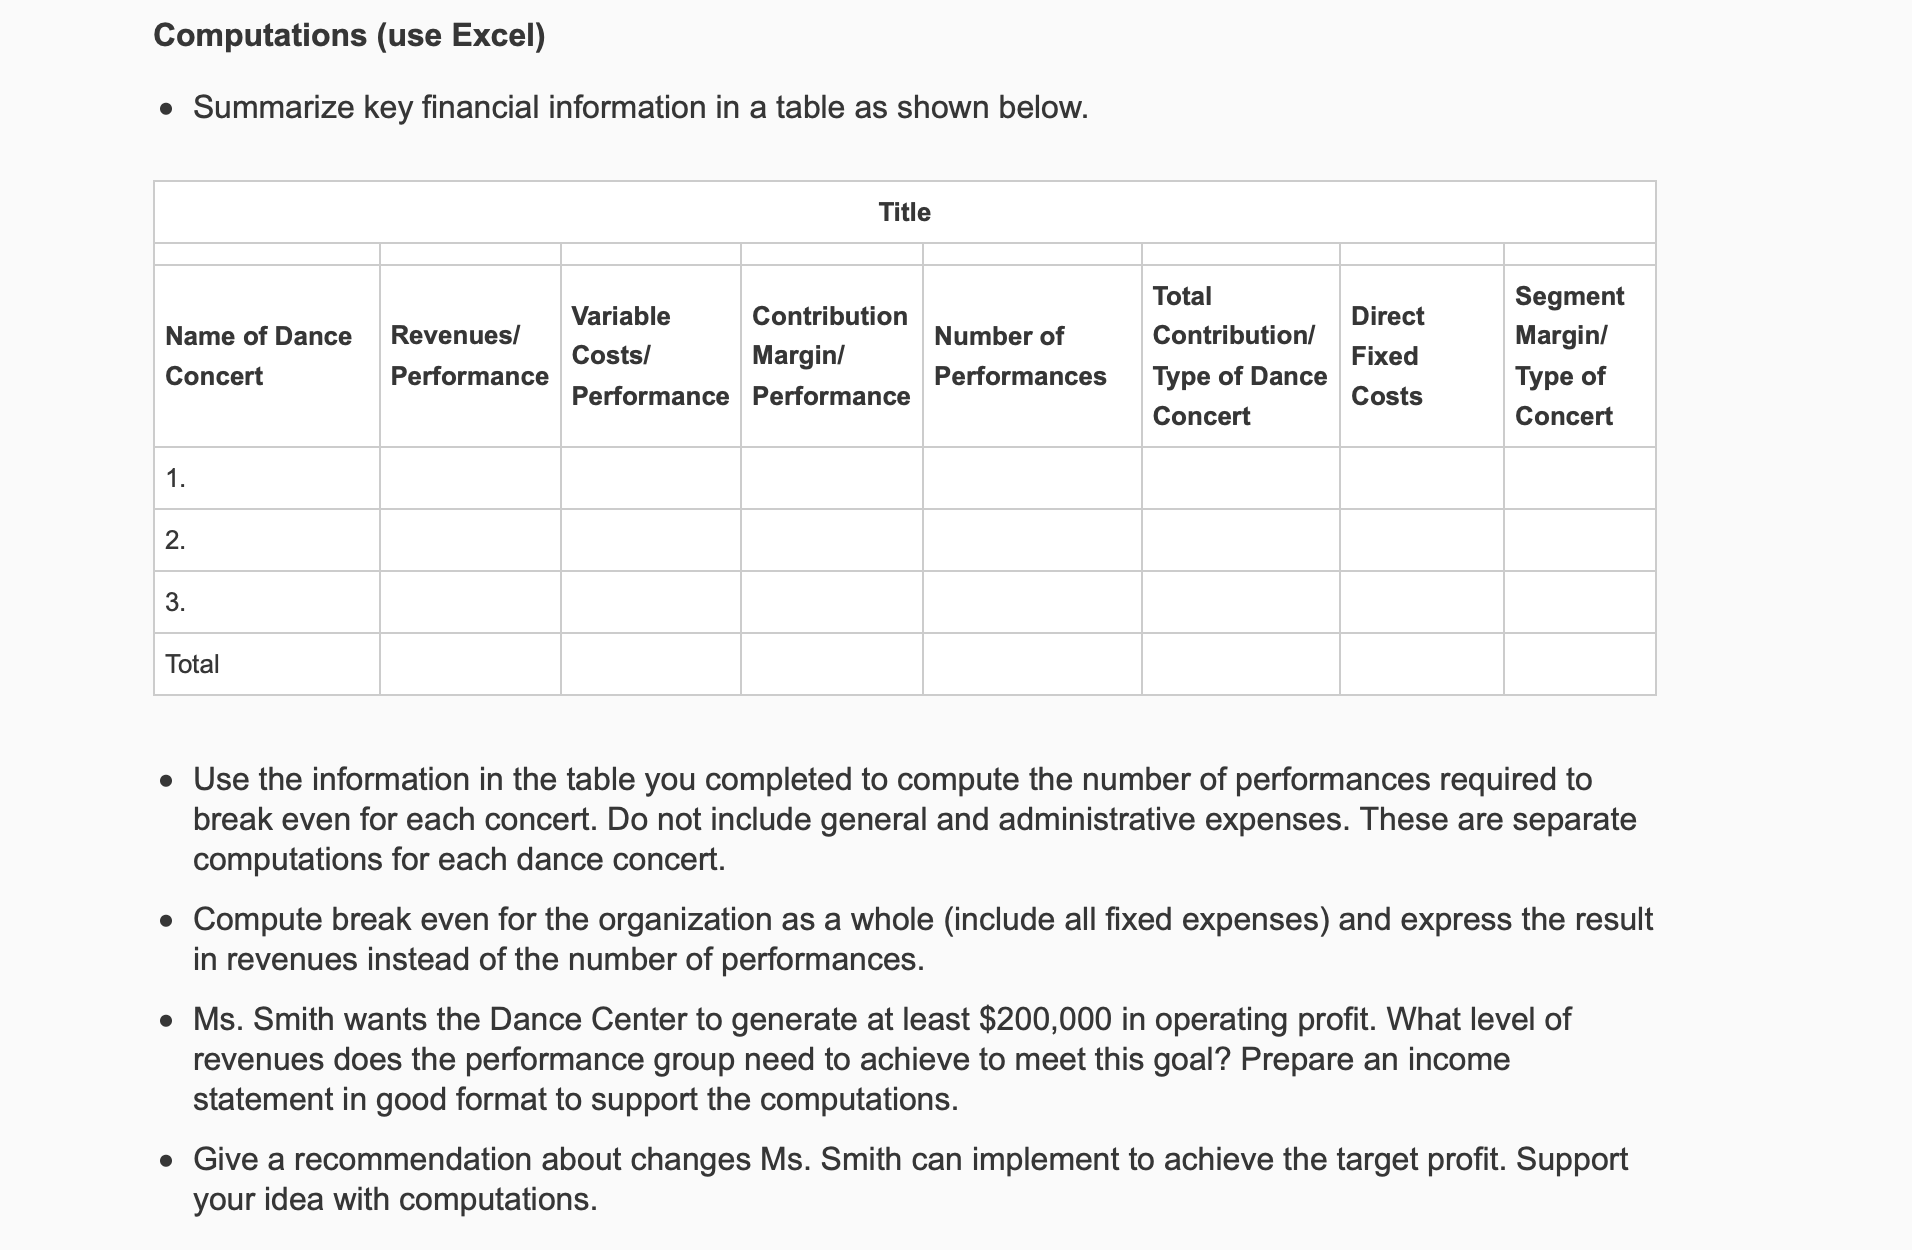Click the 'Variable Costs/ Performance' header
1912x1250 pixels.
coord(650,356)
